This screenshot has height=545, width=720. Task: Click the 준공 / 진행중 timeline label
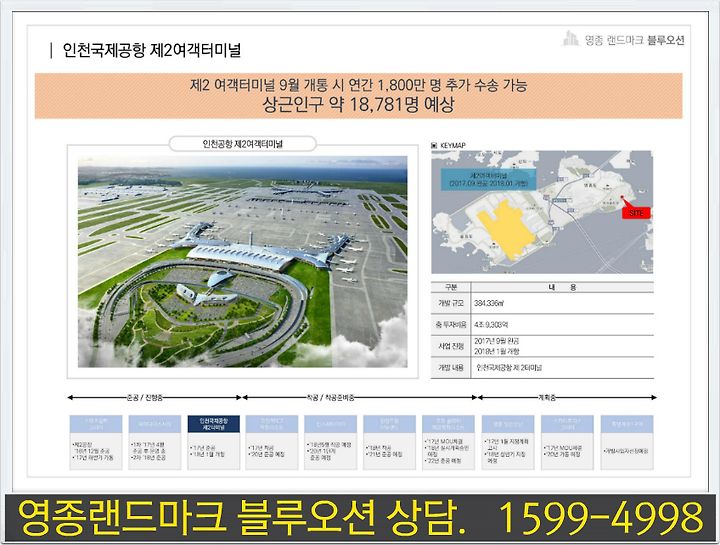(144, 398)
